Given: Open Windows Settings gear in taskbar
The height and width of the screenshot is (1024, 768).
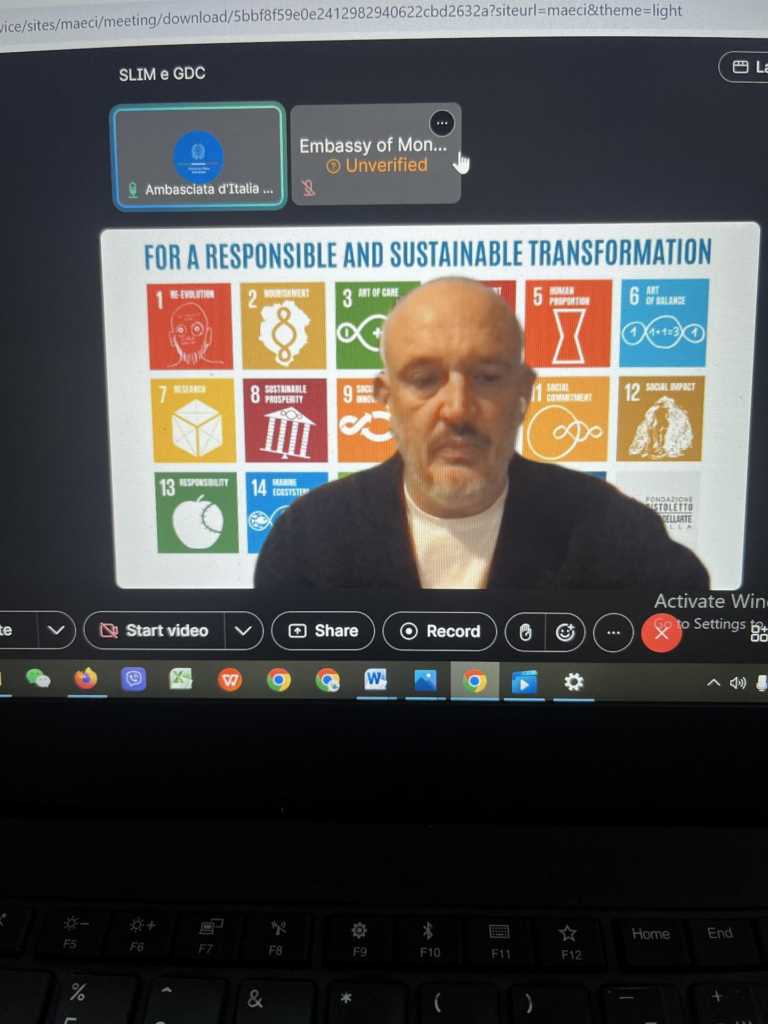Looking at the screenshot, I should (573, 682).
